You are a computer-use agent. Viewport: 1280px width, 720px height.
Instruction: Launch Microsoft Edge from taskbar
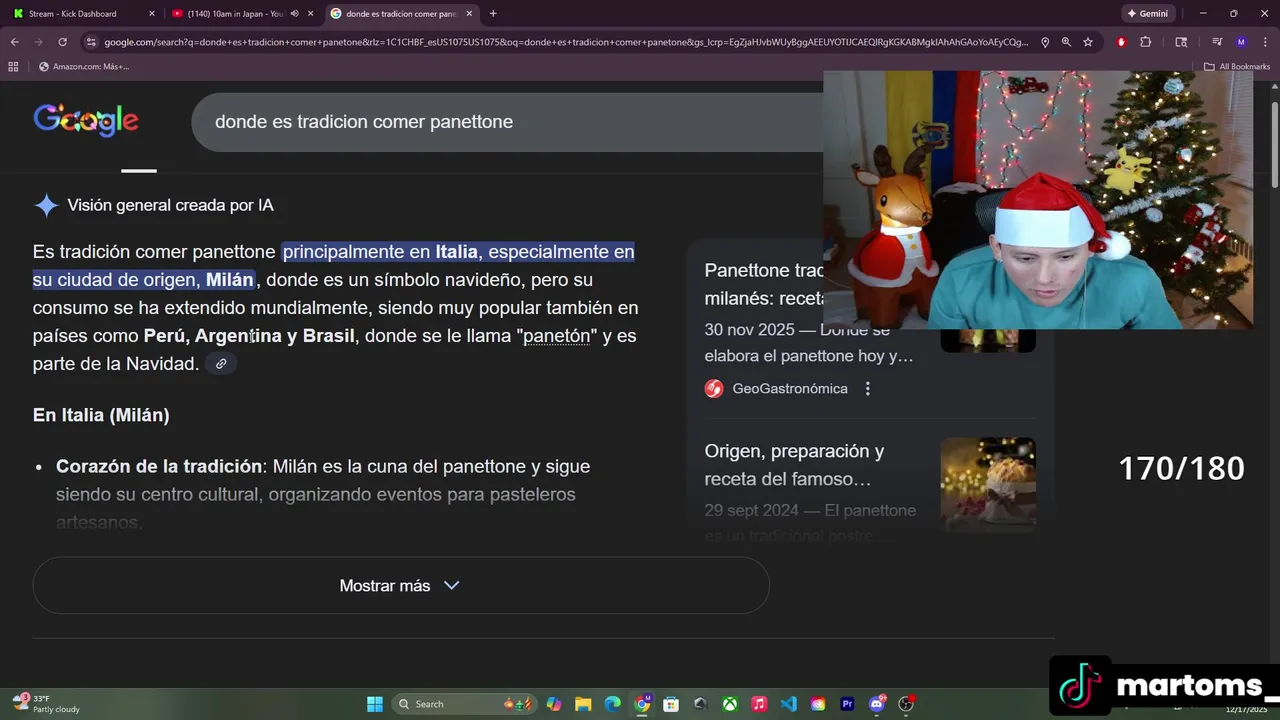tap(613, 704)
